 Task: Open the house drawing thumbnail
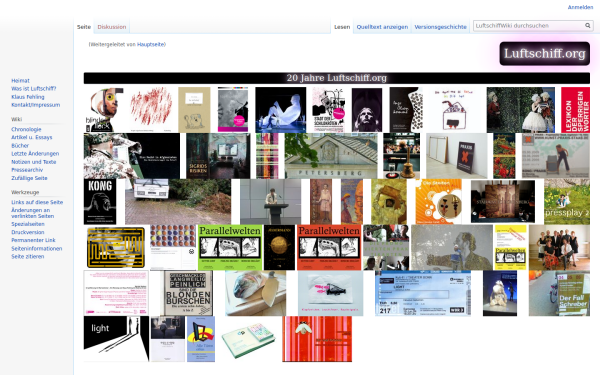click(x=455, y=110)
